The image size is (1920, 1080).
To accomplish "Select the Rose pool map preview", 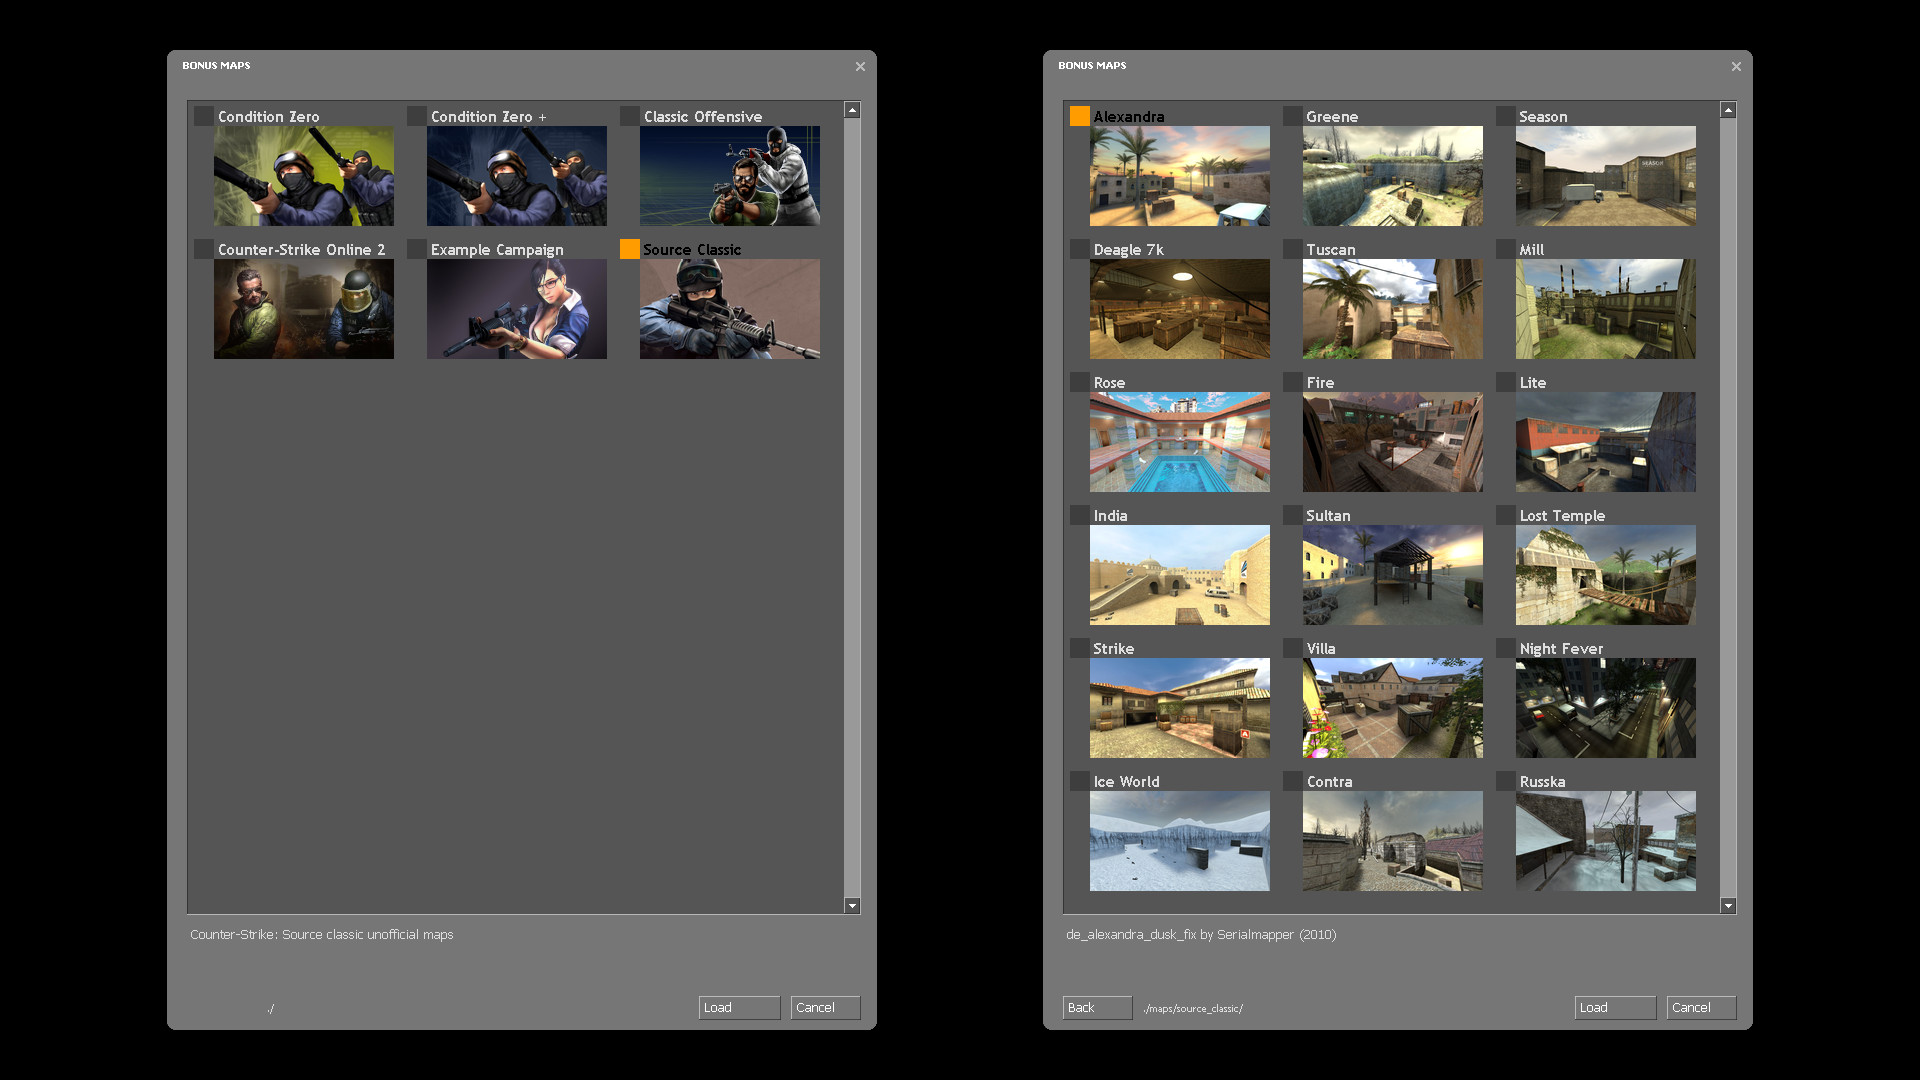I will click(x=1180, y=442).
